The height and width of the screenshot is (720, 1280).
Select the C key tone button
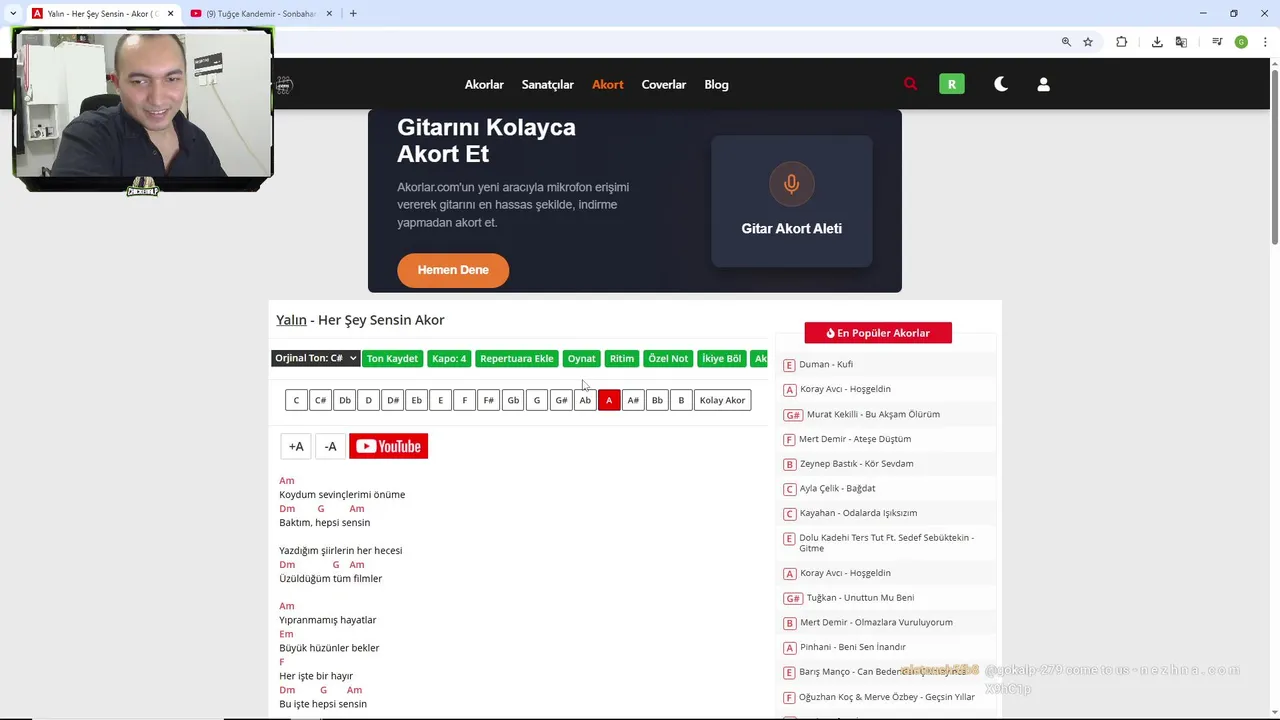click(296, 400)
